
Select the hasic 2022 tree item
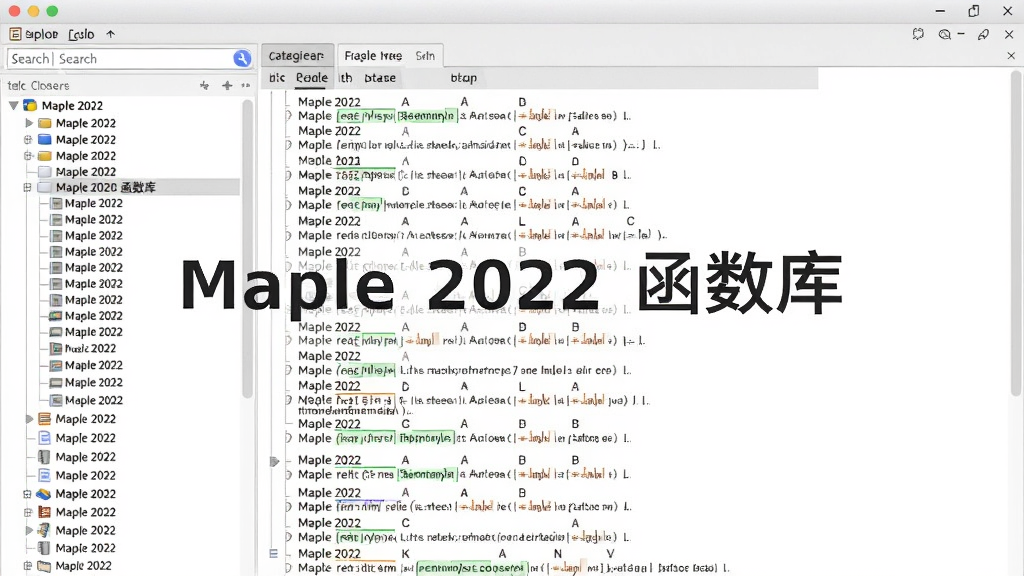tap(90, 349)
